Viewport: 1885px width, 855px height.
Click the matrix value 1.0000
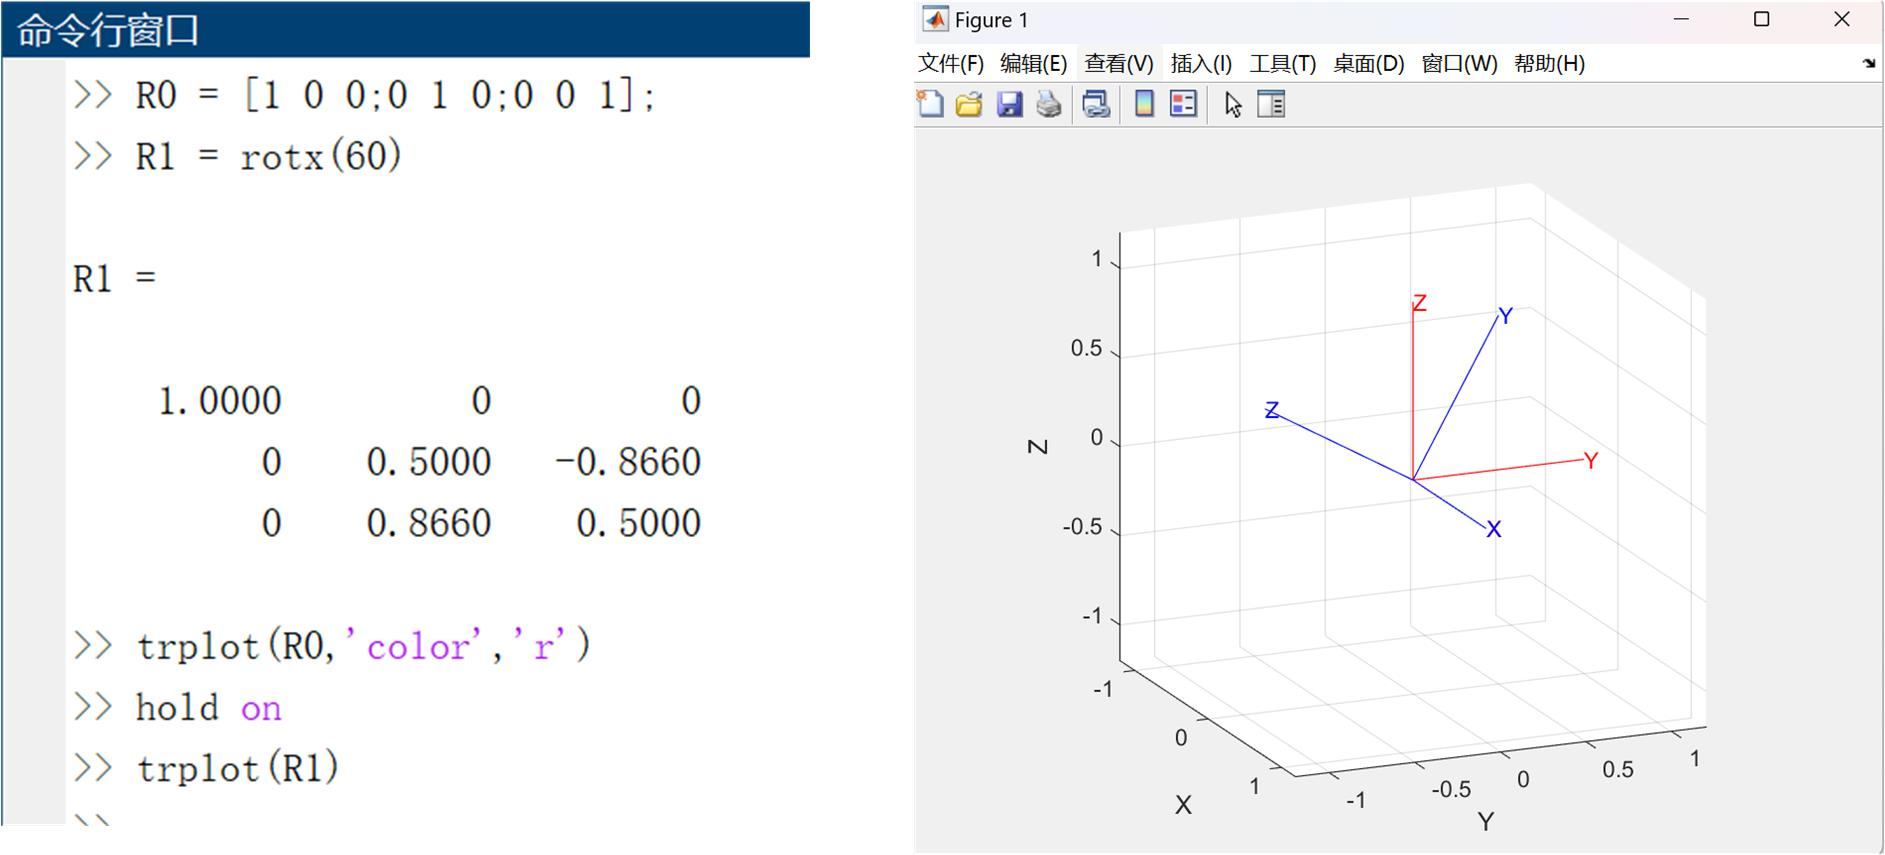click(220, 401)
